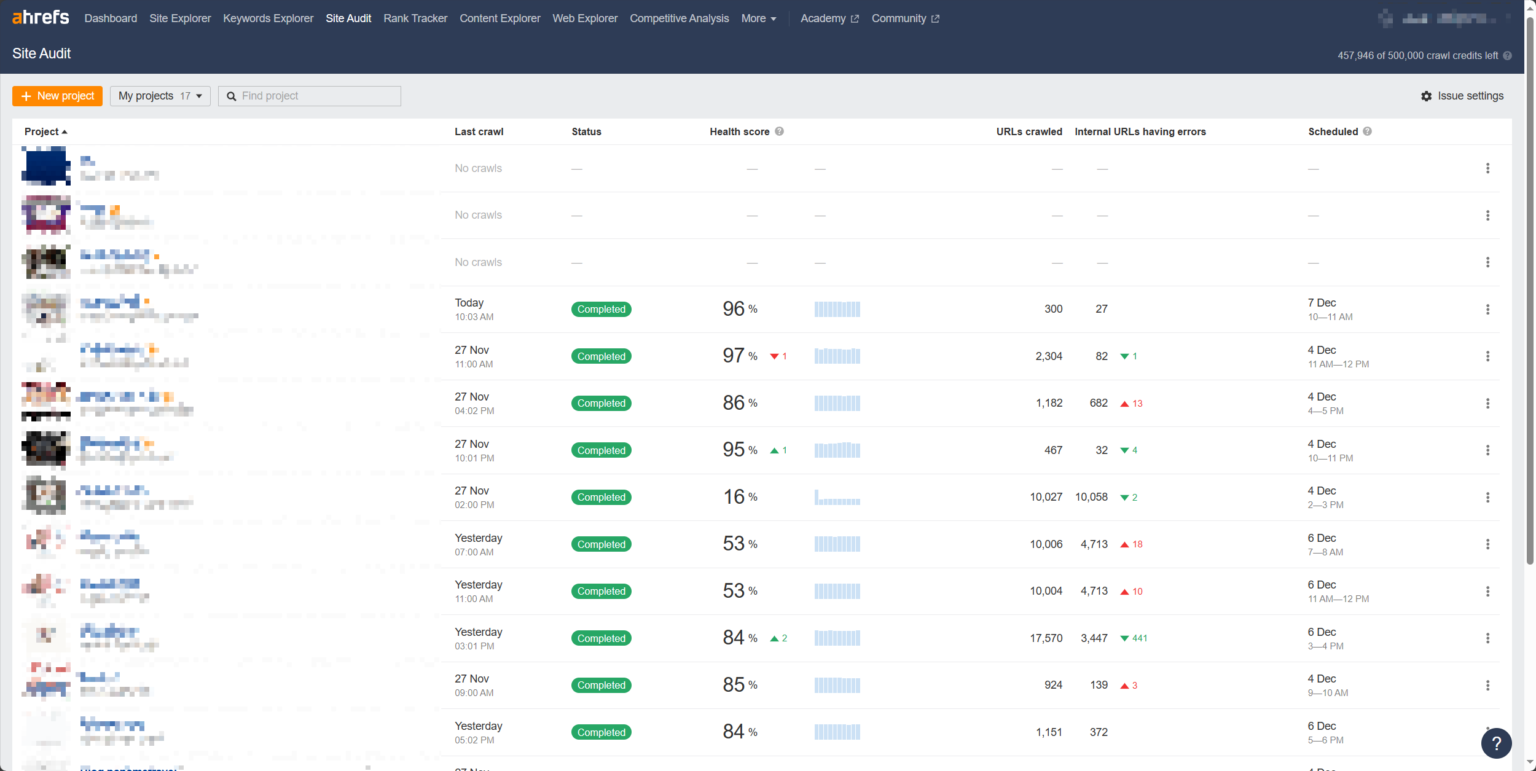Open the kebab menu on the first project row
The width and height of the screenshot is (1536, 771).
tap(1487, 168)
